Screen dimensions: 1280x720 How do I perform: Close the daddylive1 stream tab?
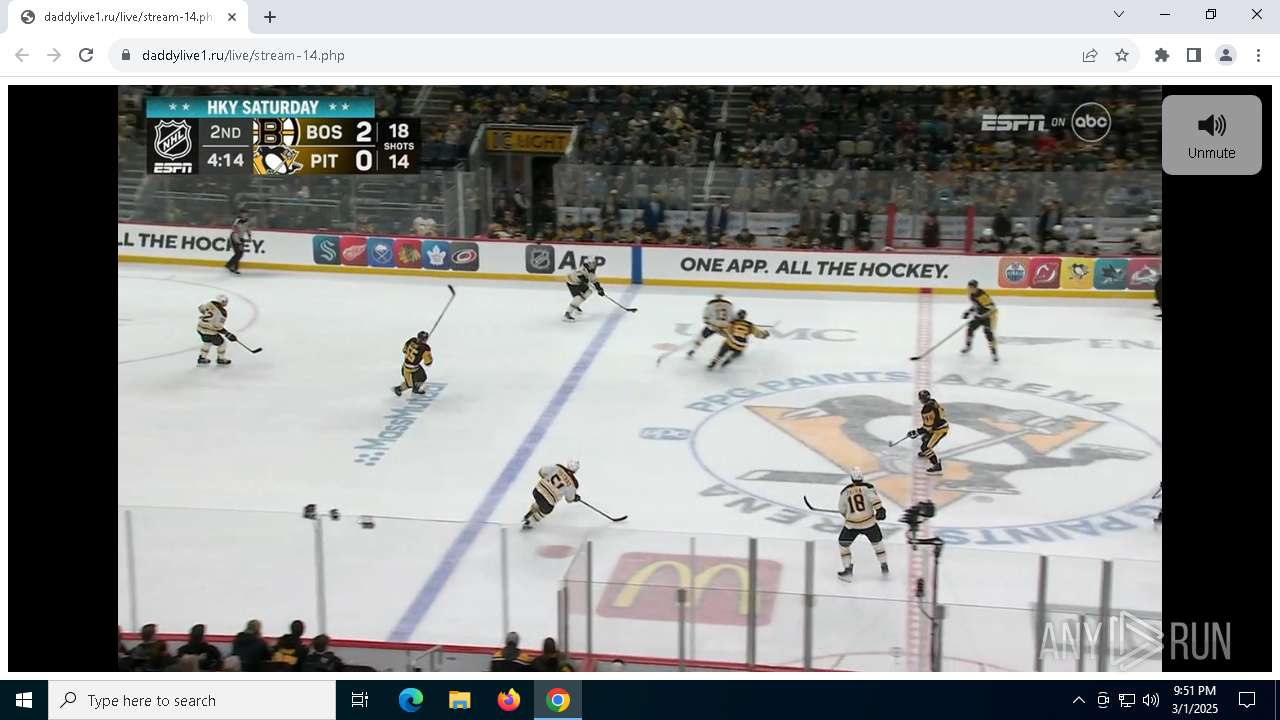pos(231,16)
